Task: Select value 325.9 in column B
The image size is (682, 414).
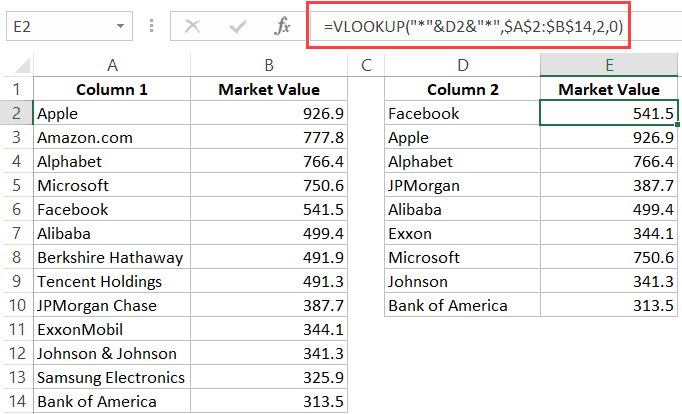Action: [269, 377]
